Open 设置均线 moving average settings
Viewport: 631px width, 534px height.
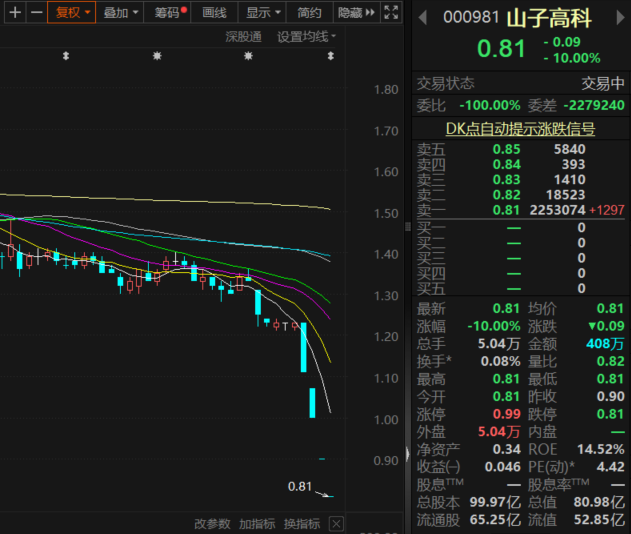tap(306, 37)
